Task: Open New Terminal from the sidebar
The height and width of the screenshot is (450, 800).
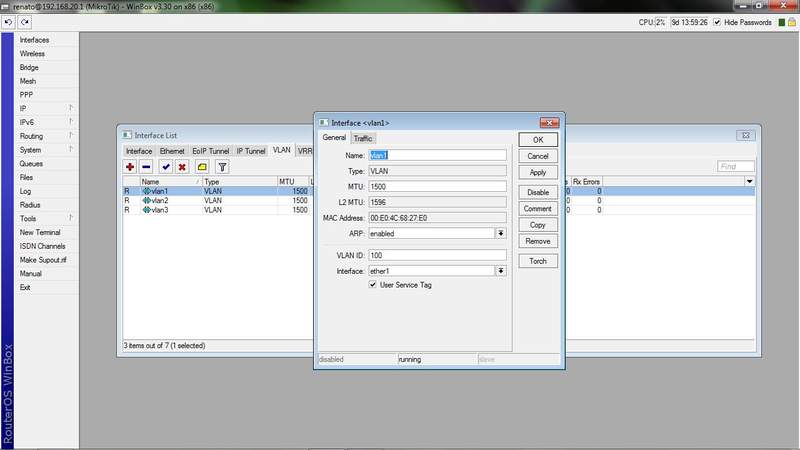Action: click(x=40, y=232)
